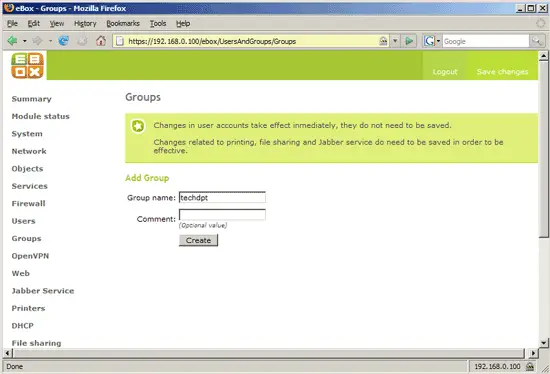Click the horizontal scrollbar right arrow
The width and height of the screenshot is (550, 374).
pyautogui.click(x=533, y=353)
